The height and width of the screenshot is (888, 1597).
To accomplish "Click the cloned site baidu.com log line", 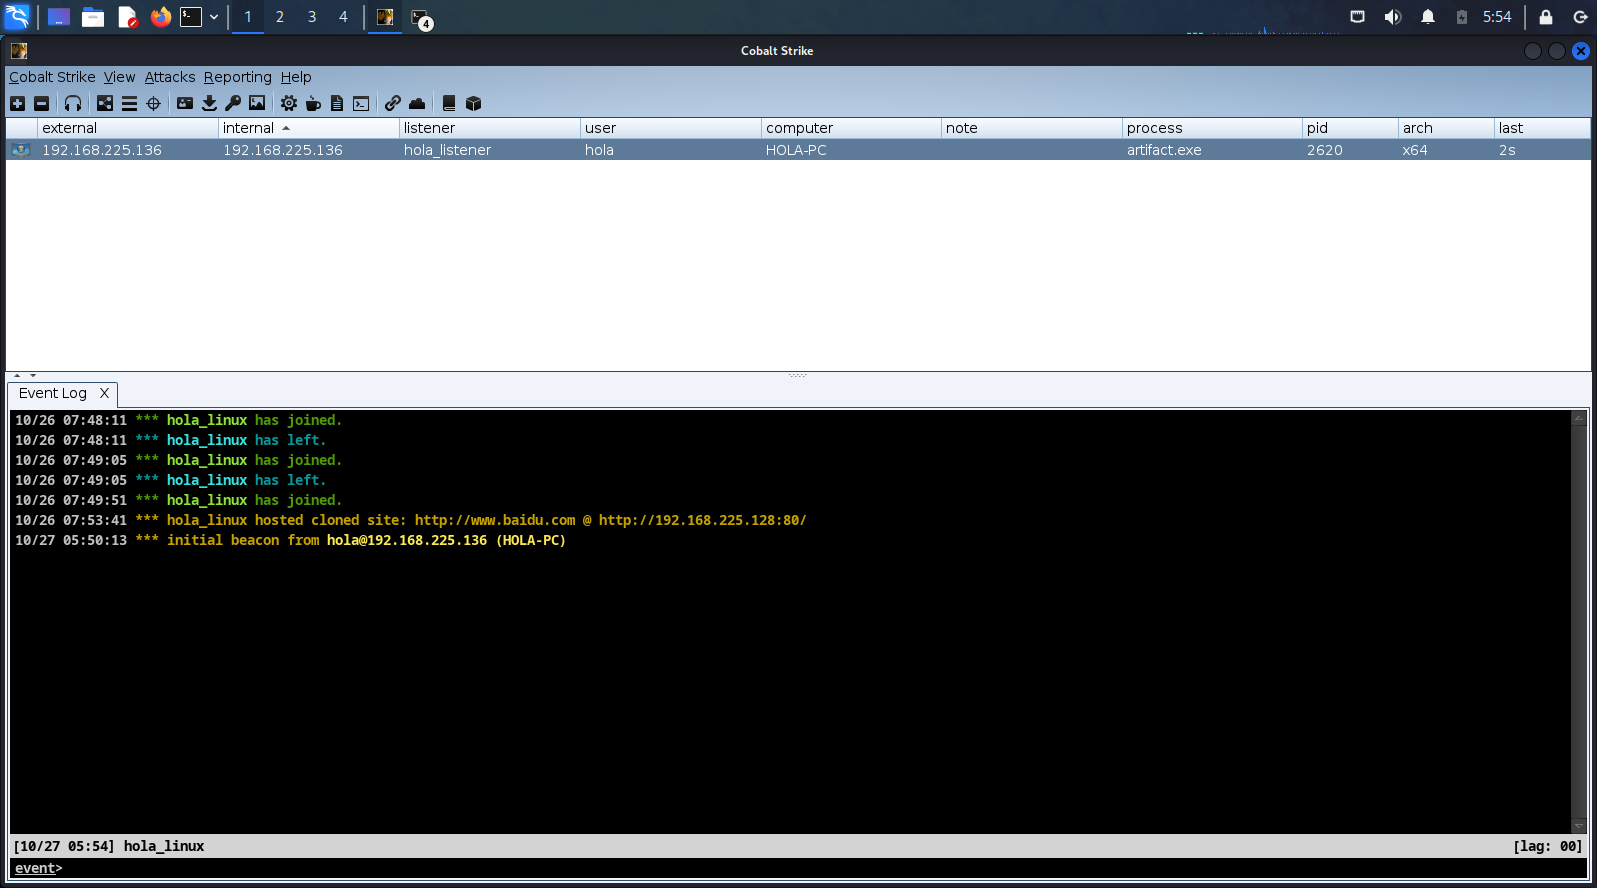I will pos(410,520).
